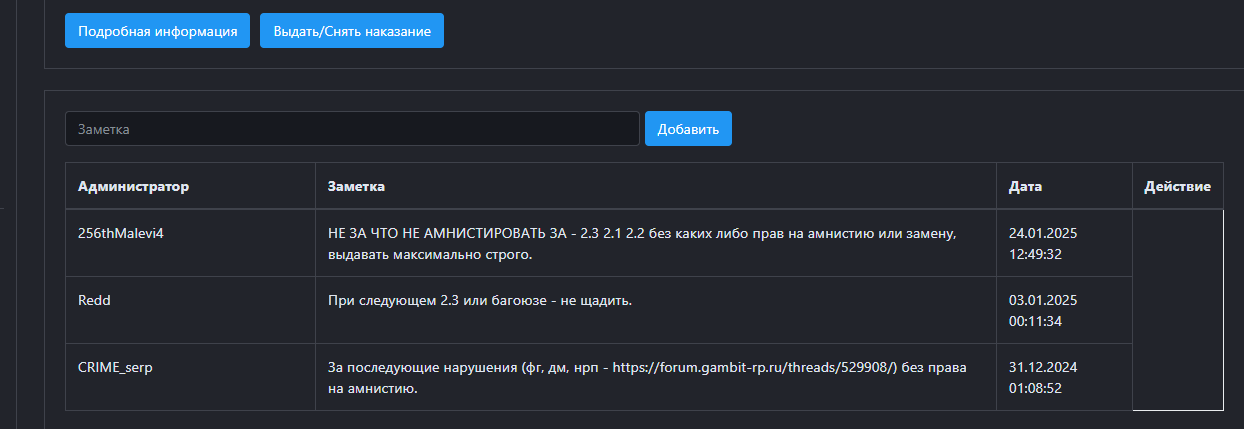This screenshot has height=429, width=1244.
Task: Click the Заметка column header in table
Action: 357,187
